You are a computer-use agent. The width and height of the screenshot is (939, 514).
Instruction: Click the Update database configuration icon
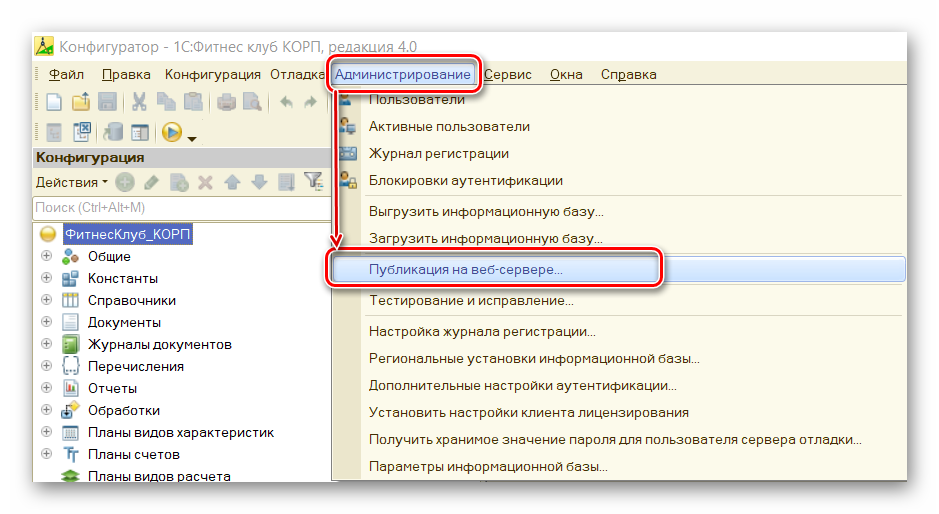click(x=113, y=131)
